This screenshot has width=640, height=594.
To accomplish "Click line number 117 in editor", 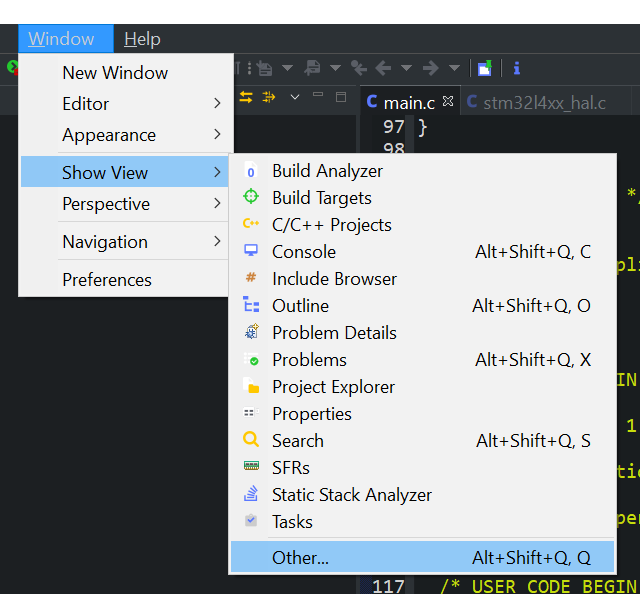I will 388,586.
